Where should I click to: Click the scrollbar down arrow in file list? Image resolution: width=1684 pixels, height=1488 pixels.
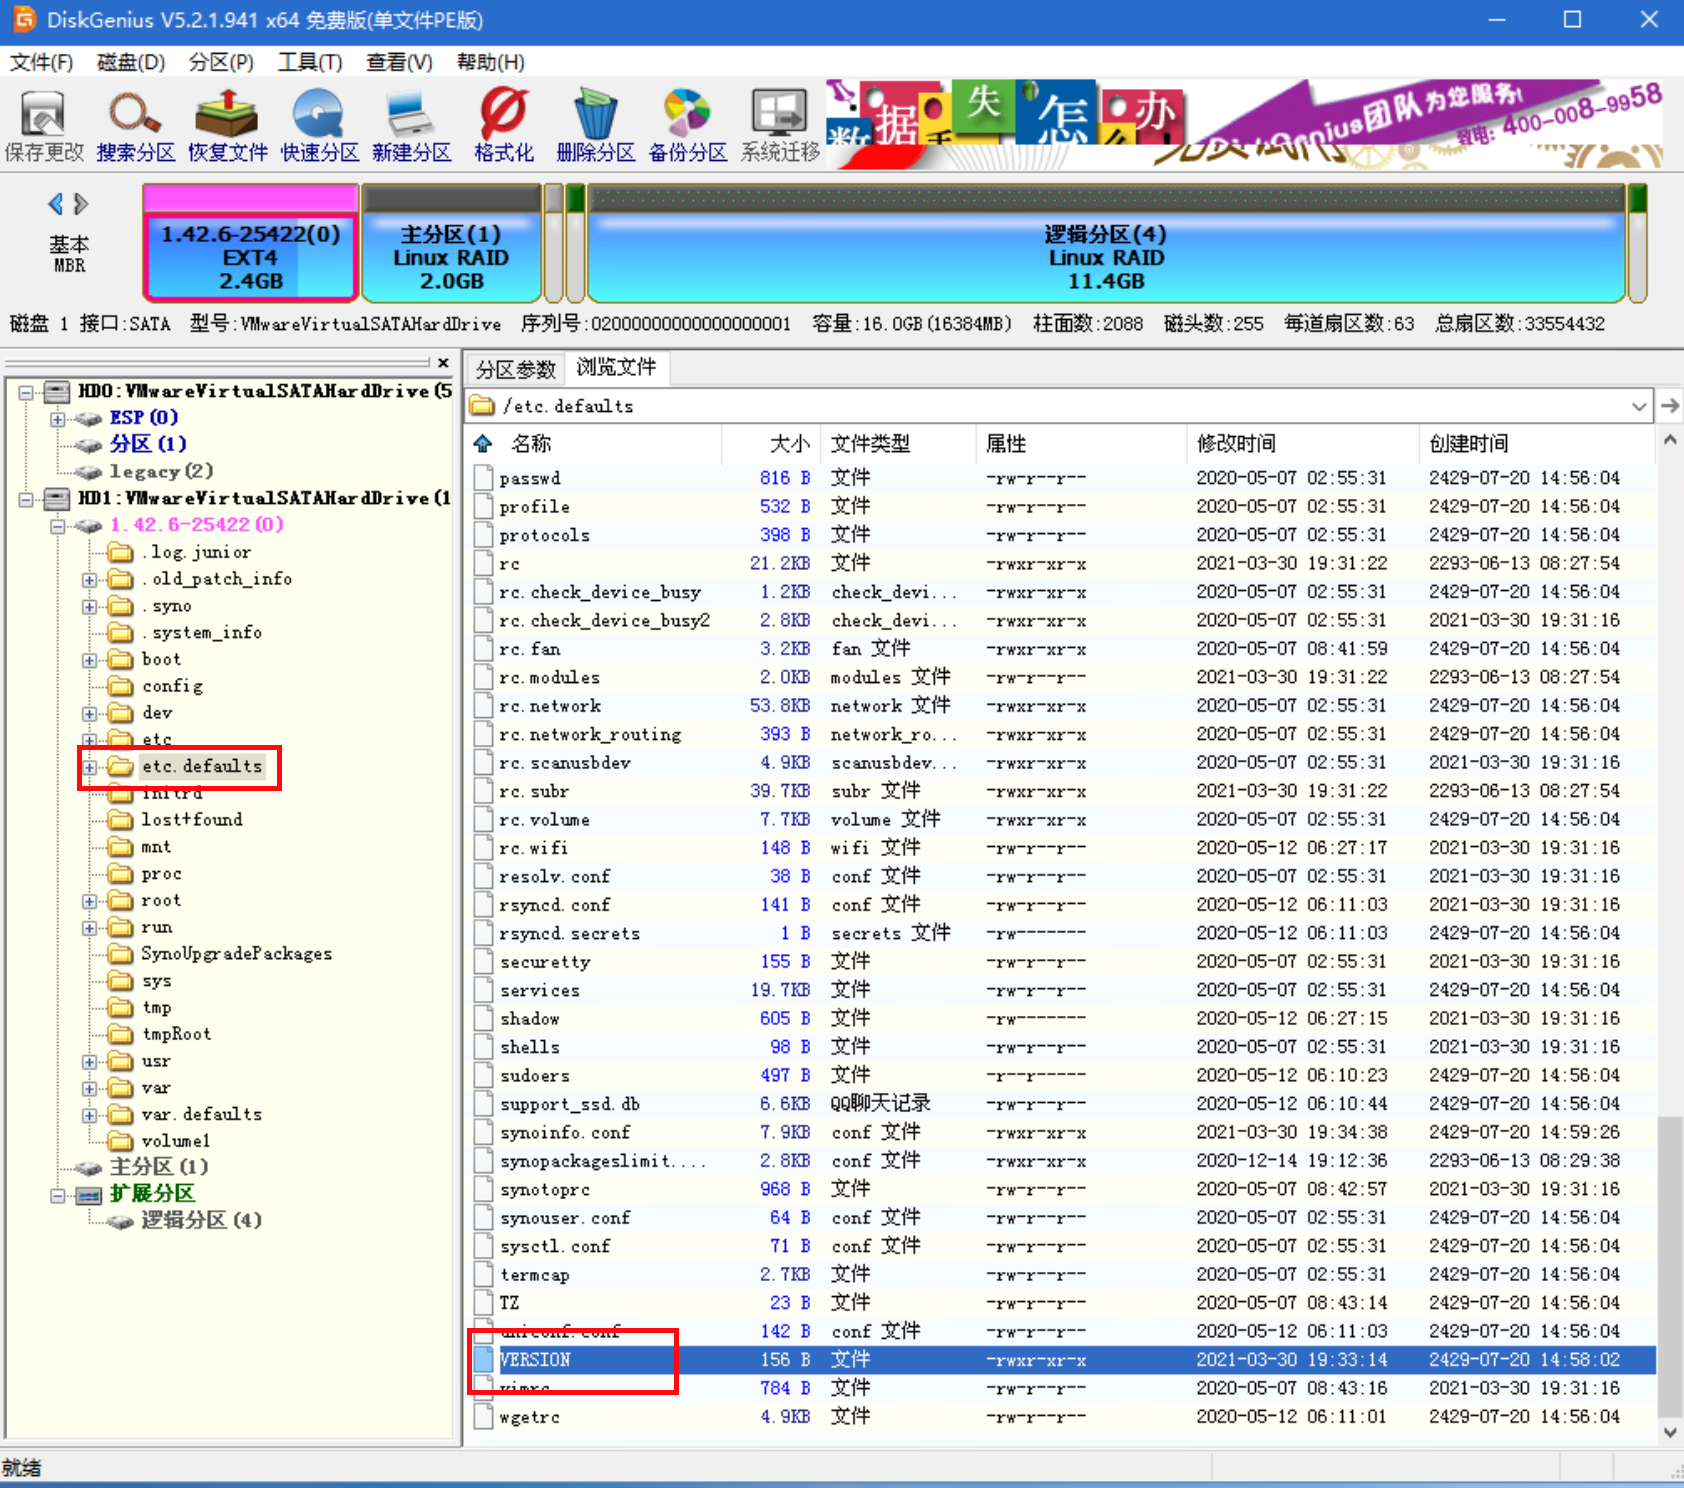[1669, 1432]
